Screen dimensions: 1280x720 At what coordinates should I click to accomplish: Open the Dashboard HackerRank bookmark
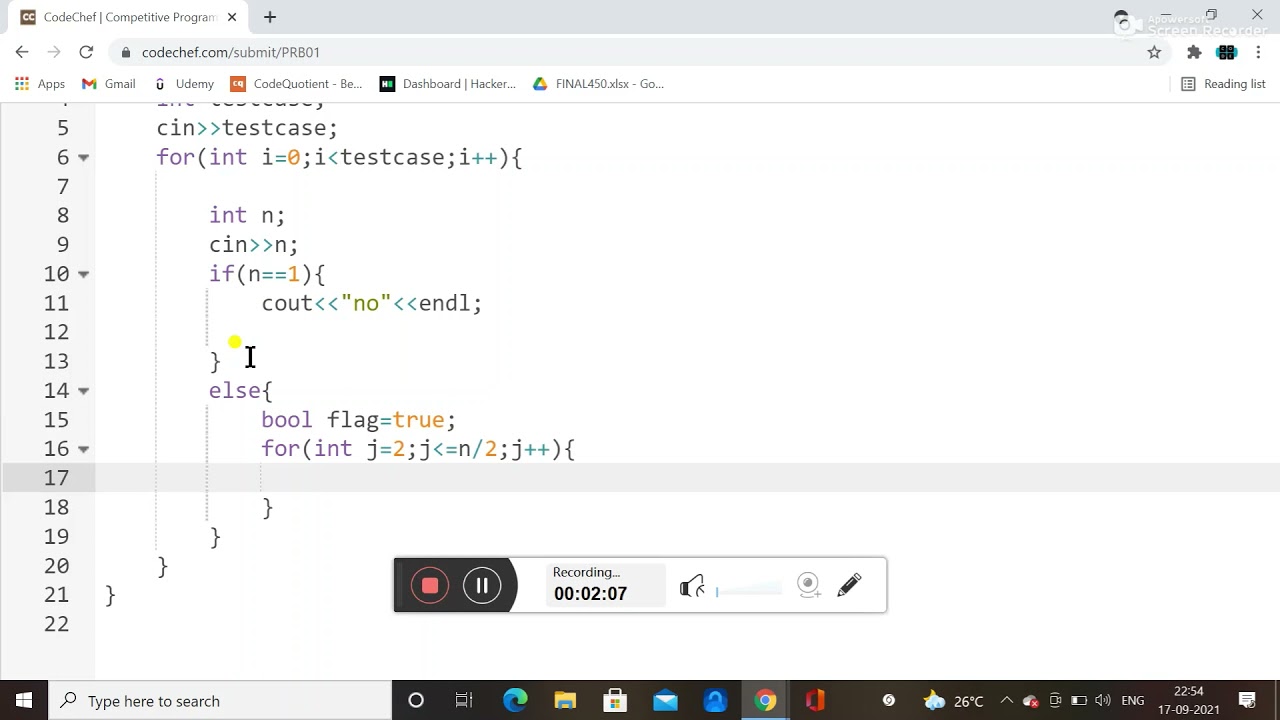[x=448, y=84]
